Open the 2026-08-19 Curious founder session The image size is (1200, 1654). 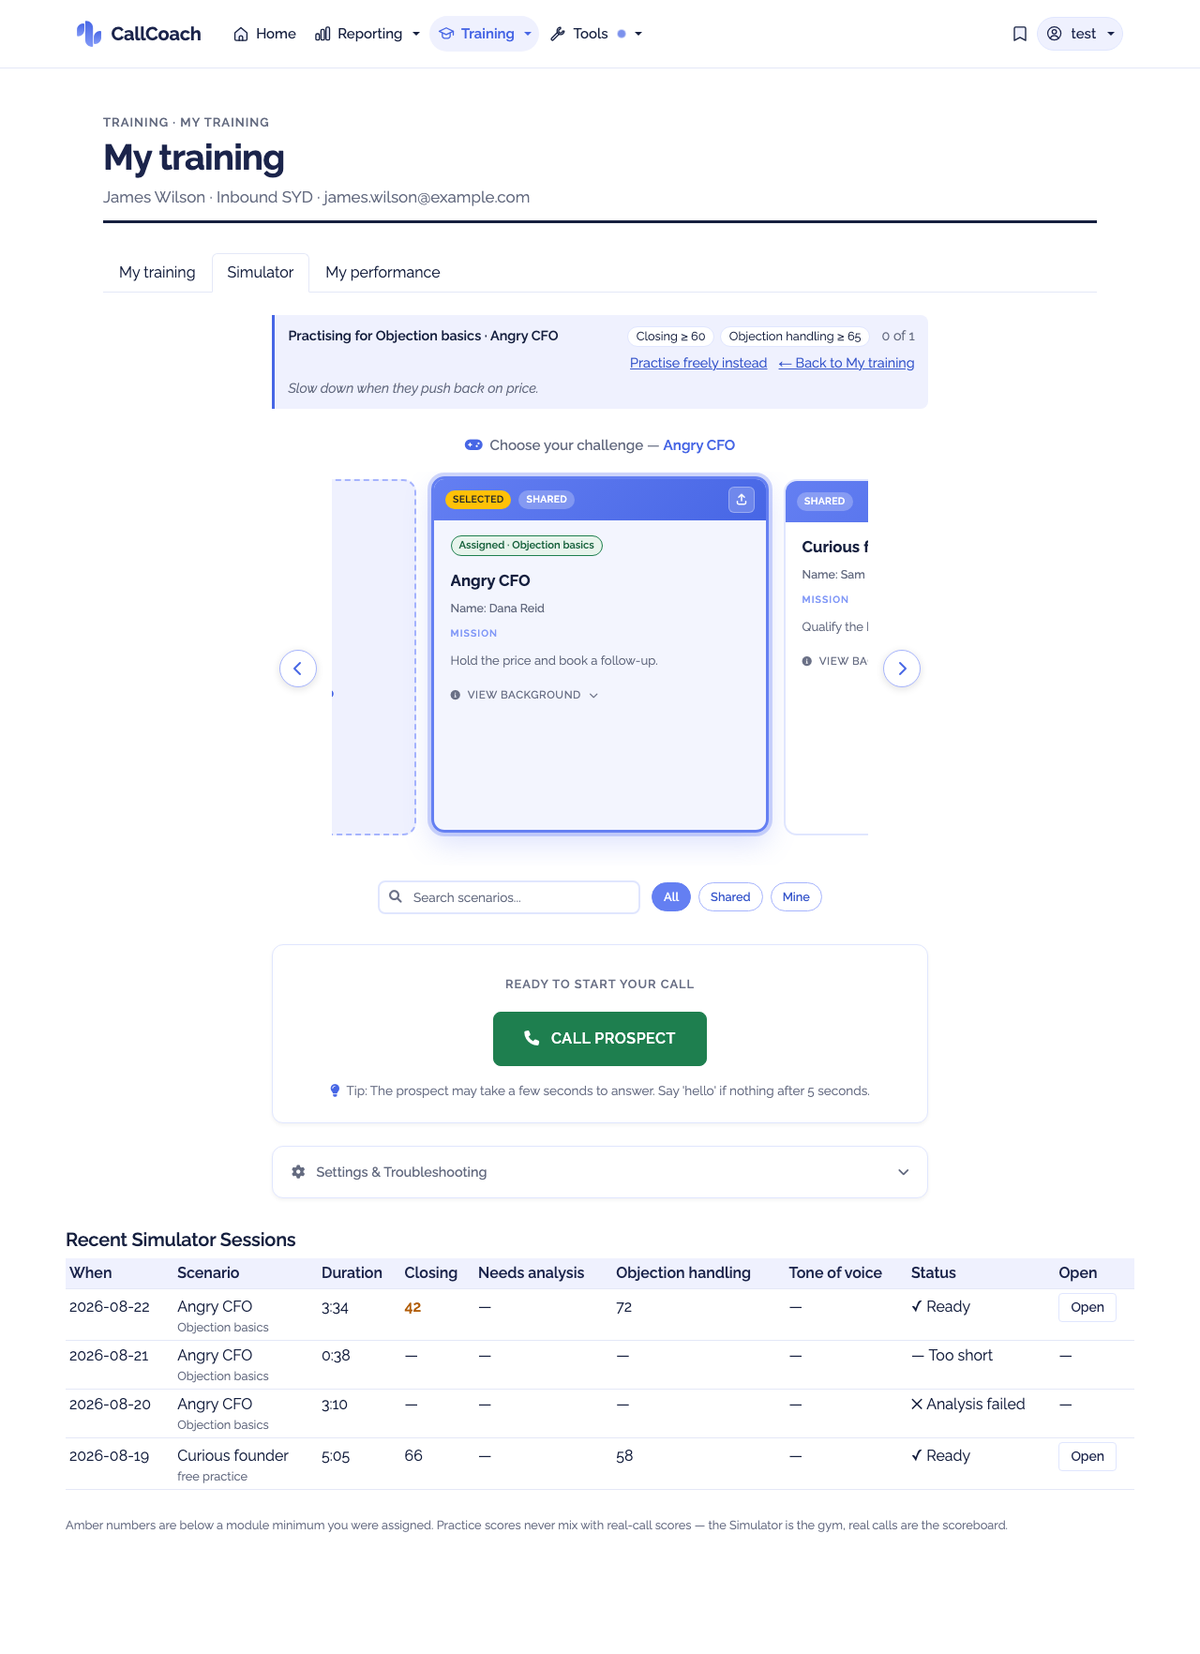tap(1087, 1456)
